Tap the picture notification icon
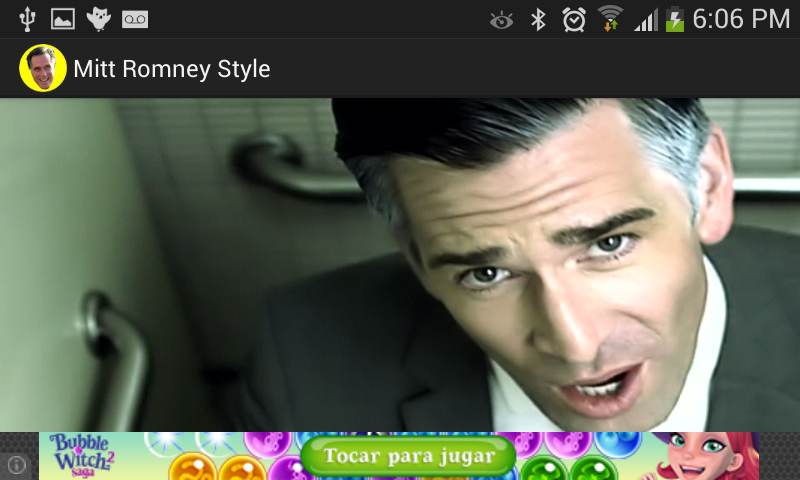Image resolution: width=800 pixels, height=480 pixels. tap(63, 19)
